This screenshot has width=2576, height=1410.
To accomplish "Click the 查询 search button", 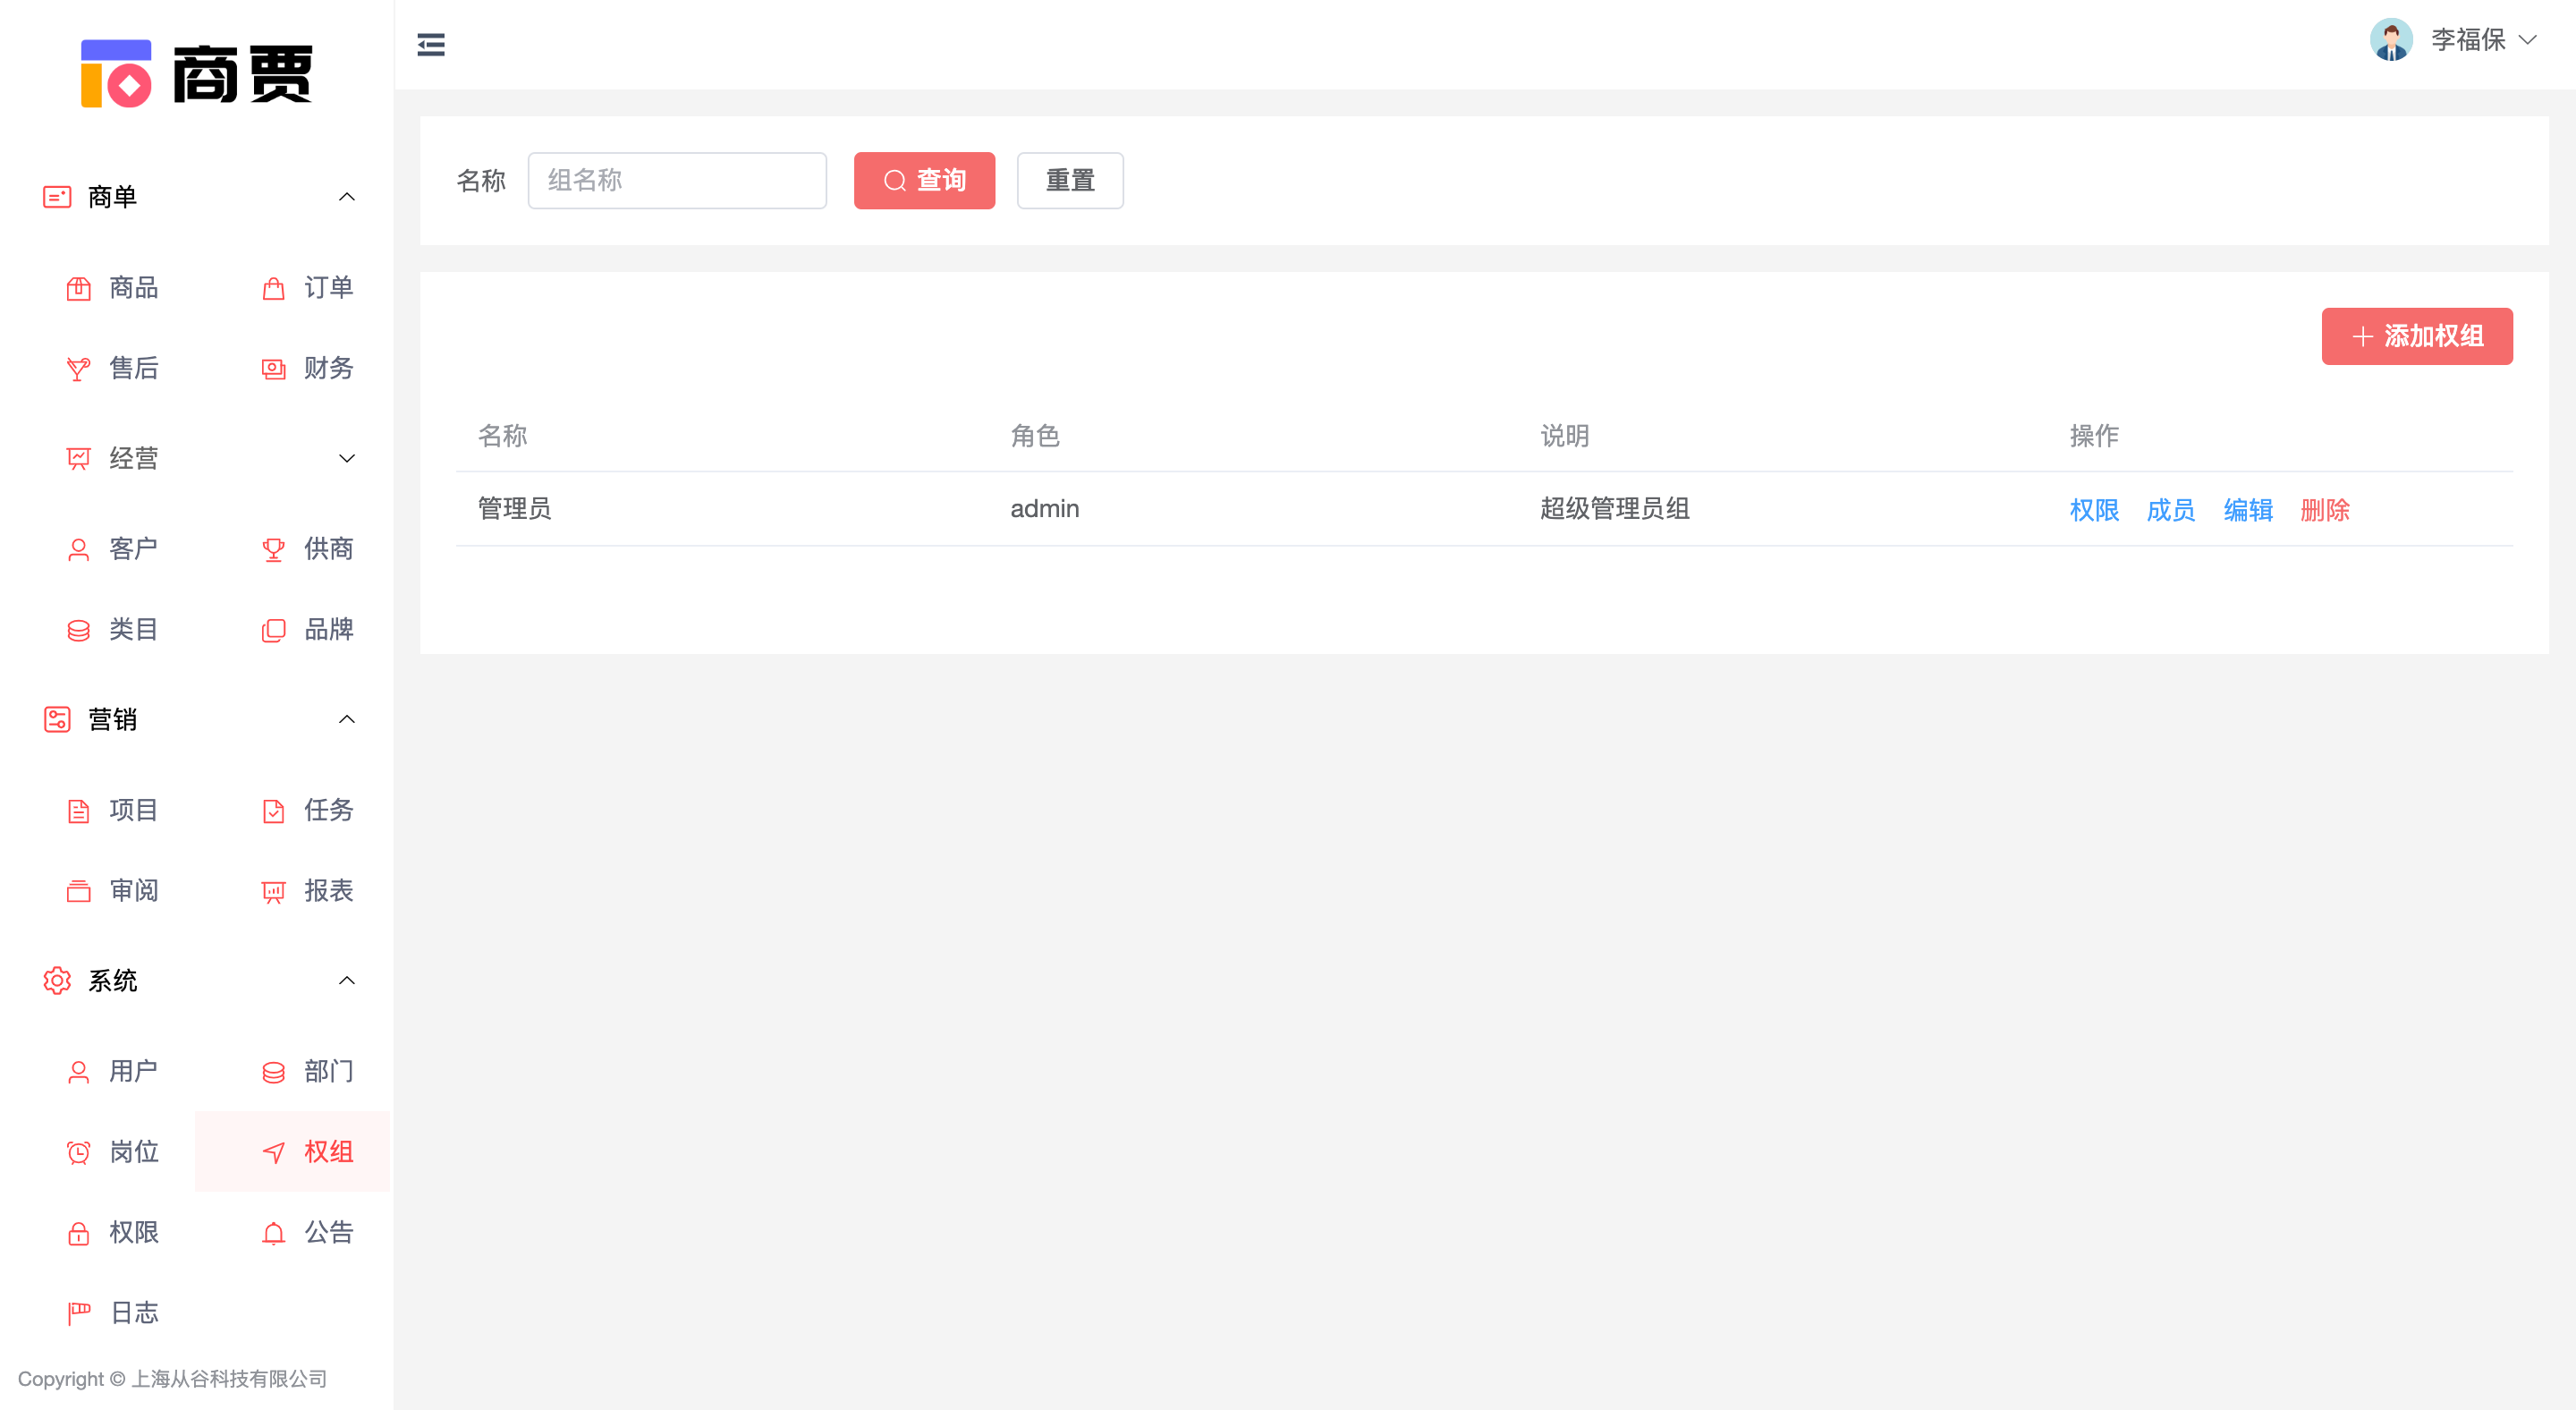I will [924, 180].
